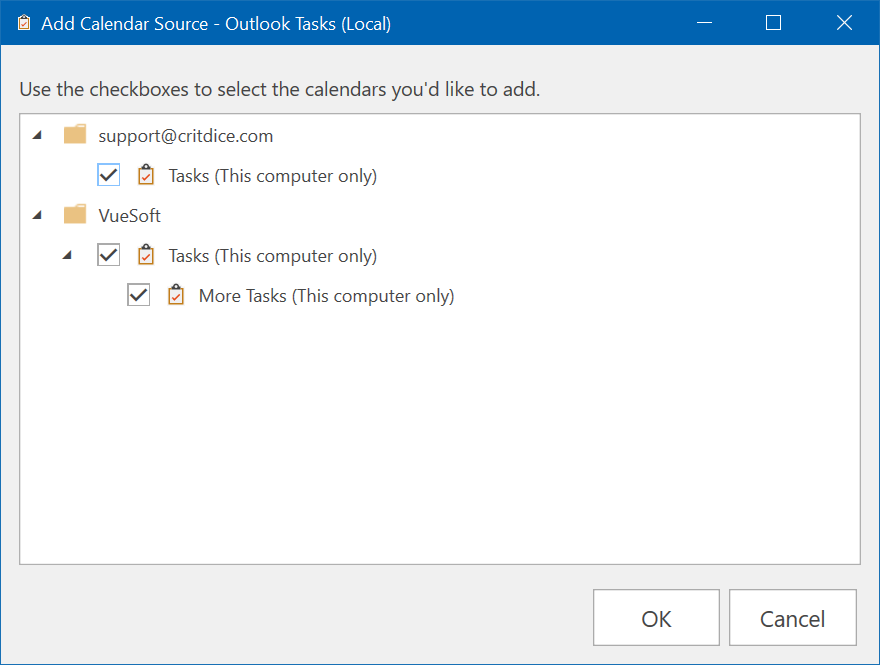Image resolution: width=880 pixels, height=665 pixels.
Task: Maximize the Add Calendar Source window
Action: click(773, 23)
